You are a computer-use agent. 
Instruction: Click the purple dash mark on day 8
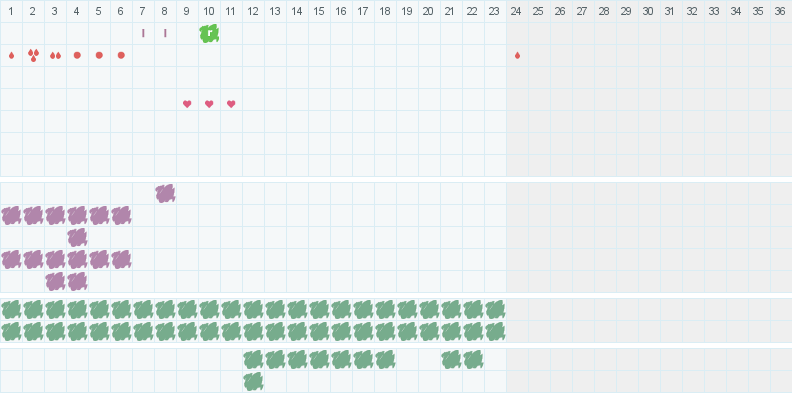pos(165,33)
